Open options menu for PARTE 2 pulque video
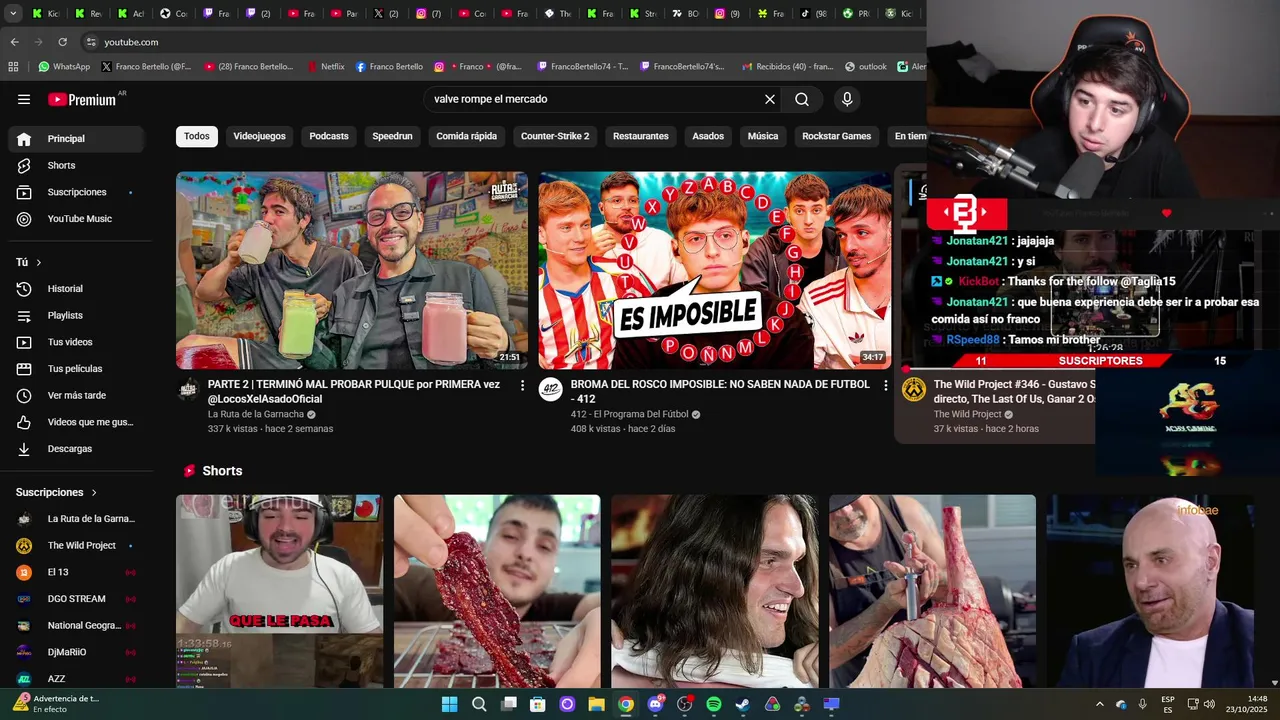This screenshot has height=720, width=1280. point(522,385)
